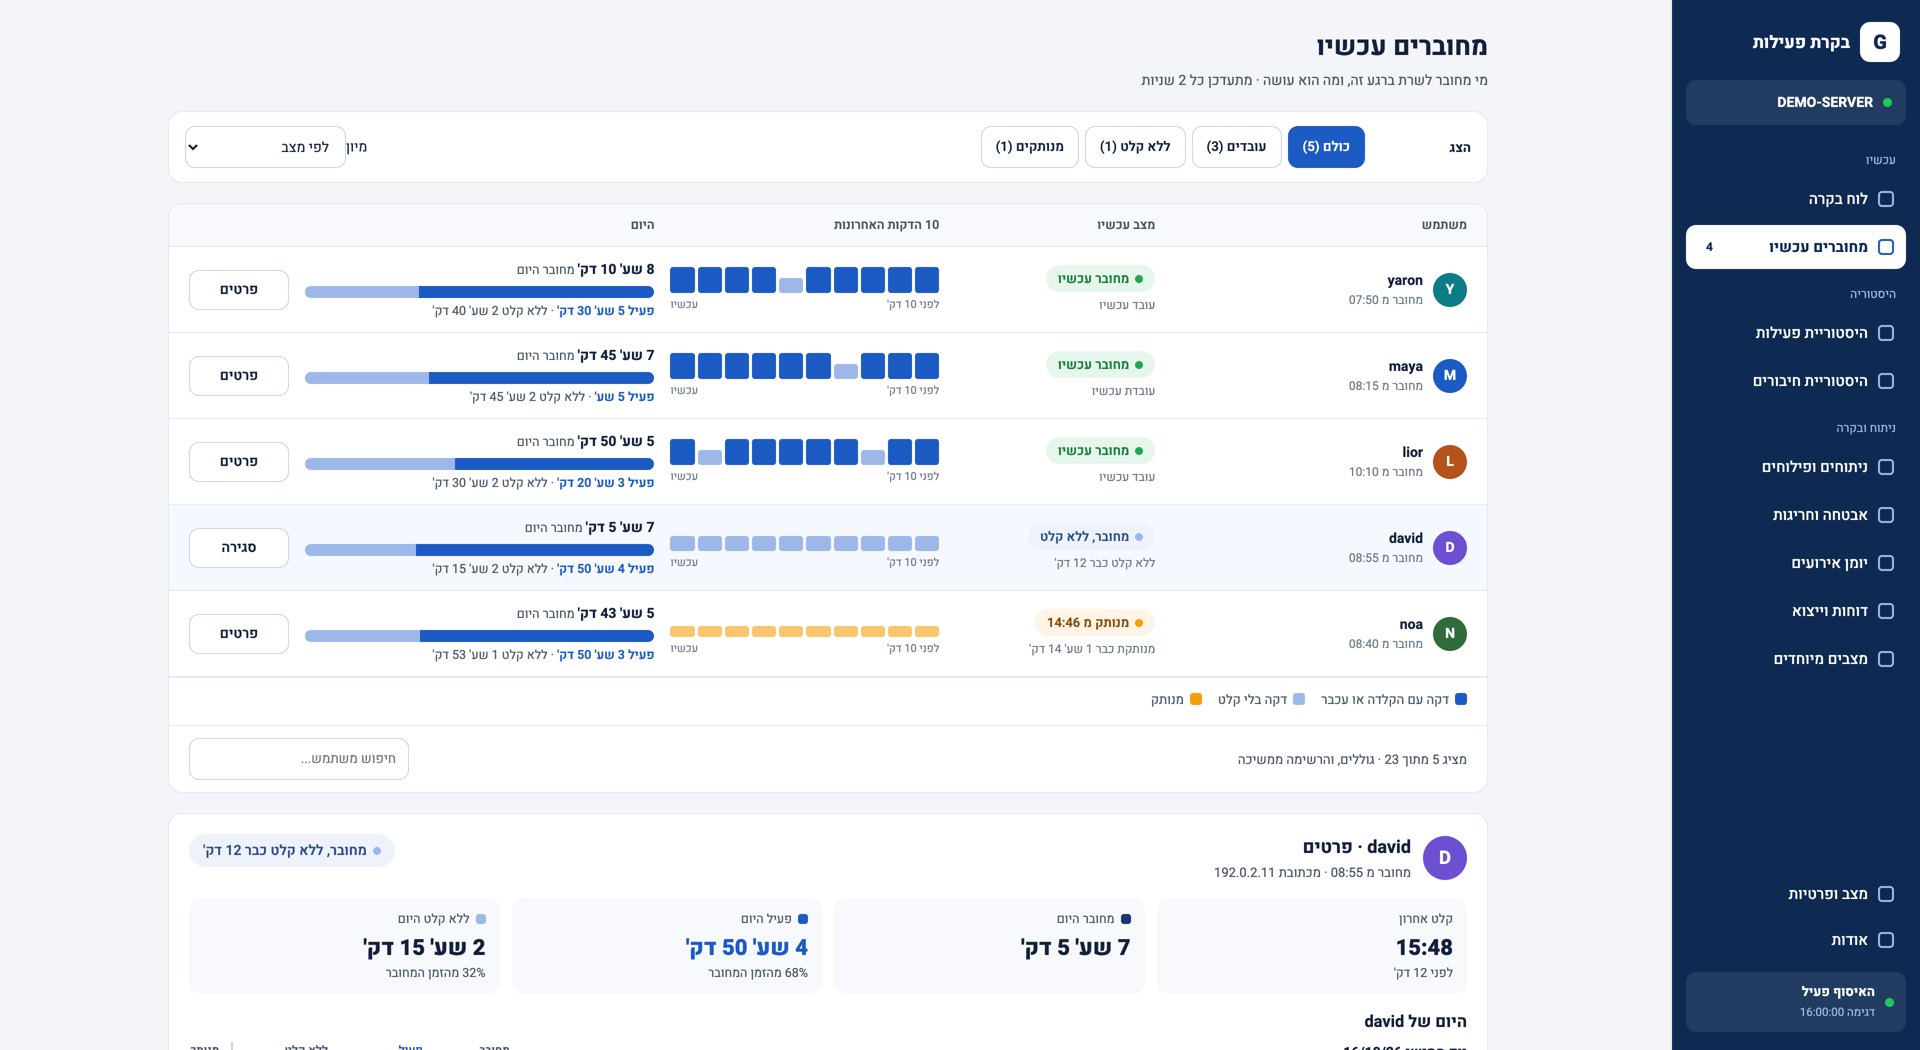Click the קלט אחרון 15:48 stat card
Screen dimensions: 1920x1050
point(1312,946)
